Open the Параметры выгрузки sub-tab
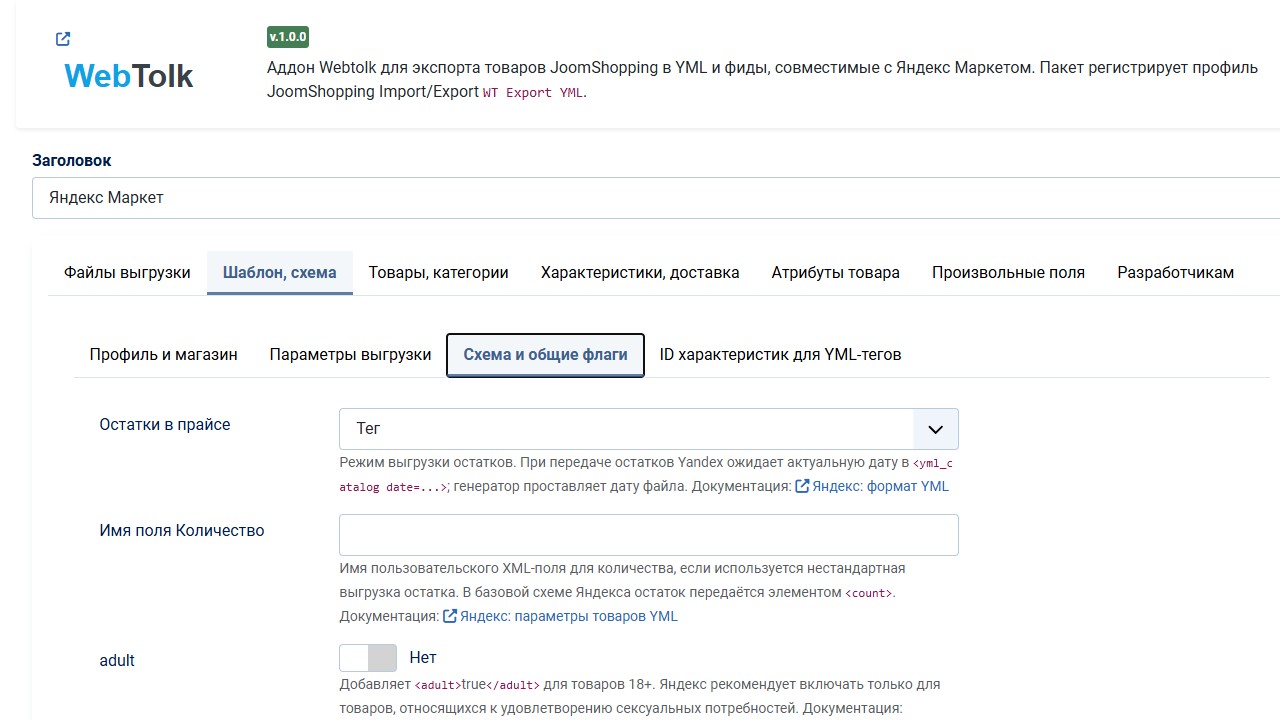This screenshot has width=1280, height=720. pyautogui.click(x=351, y=354)
